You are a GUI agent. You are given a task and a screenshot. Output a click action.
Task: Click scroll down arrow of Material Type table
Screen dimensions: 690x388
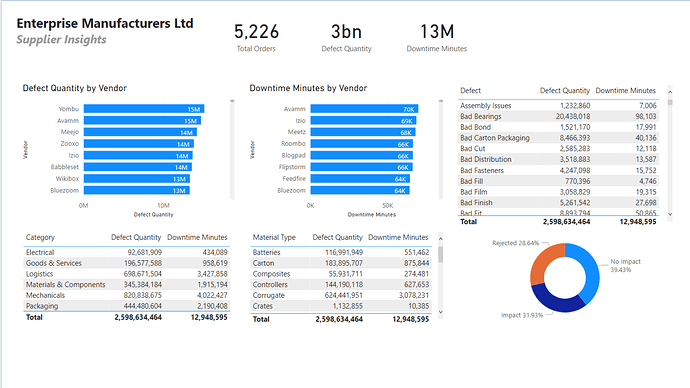(440, 312)
